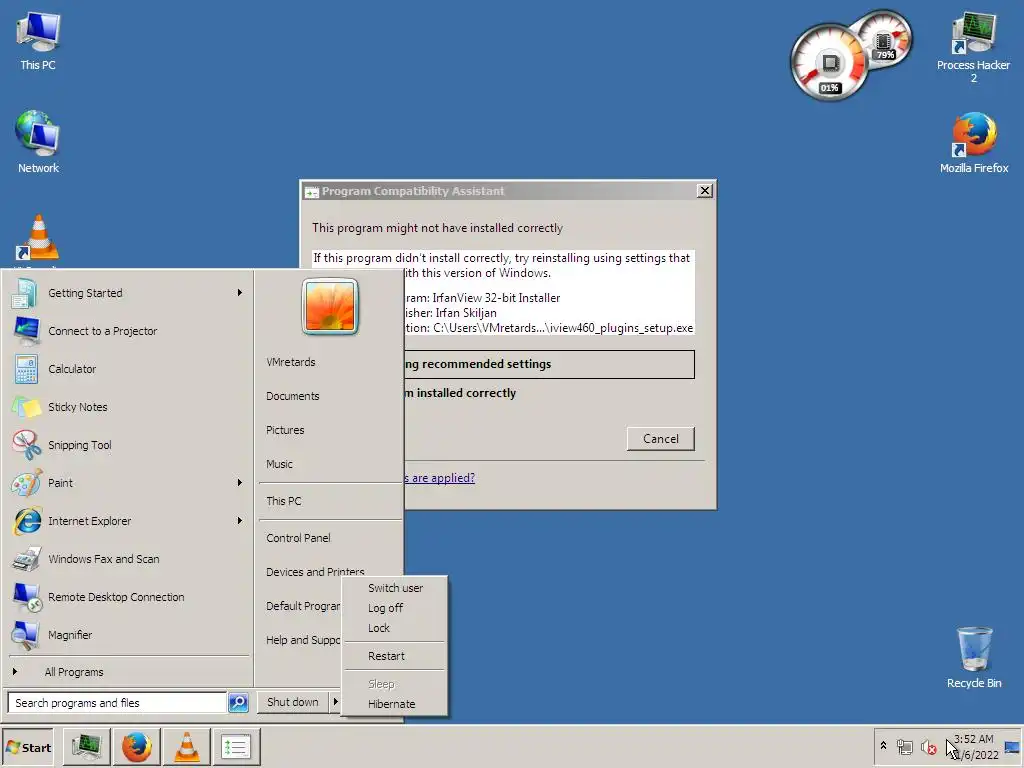Viewport: 1024px width, 768px height.
Task: Open 'settings are applied?' help link
Action: [440, 478]
